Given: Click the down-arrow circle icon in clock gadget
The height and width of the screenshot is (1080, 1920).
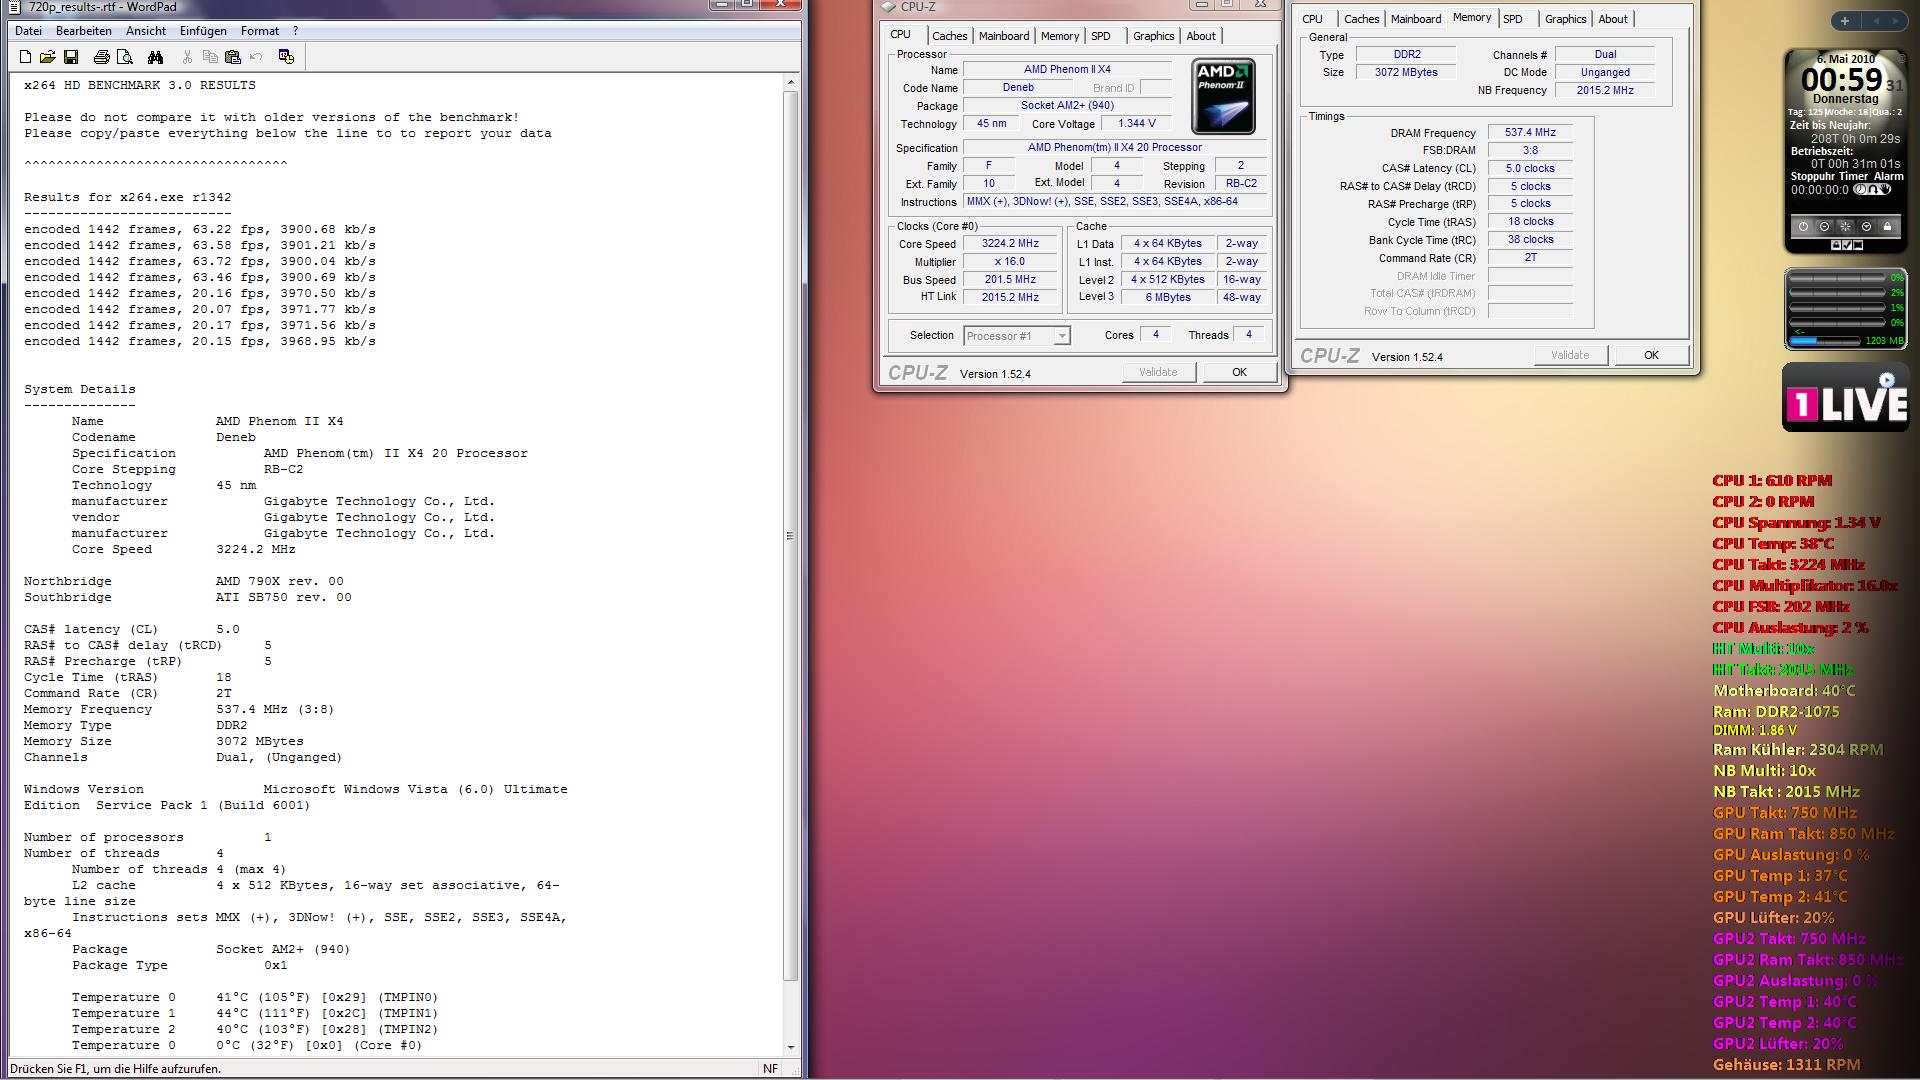Looking at the screenshot, I should pos(1866,227).
